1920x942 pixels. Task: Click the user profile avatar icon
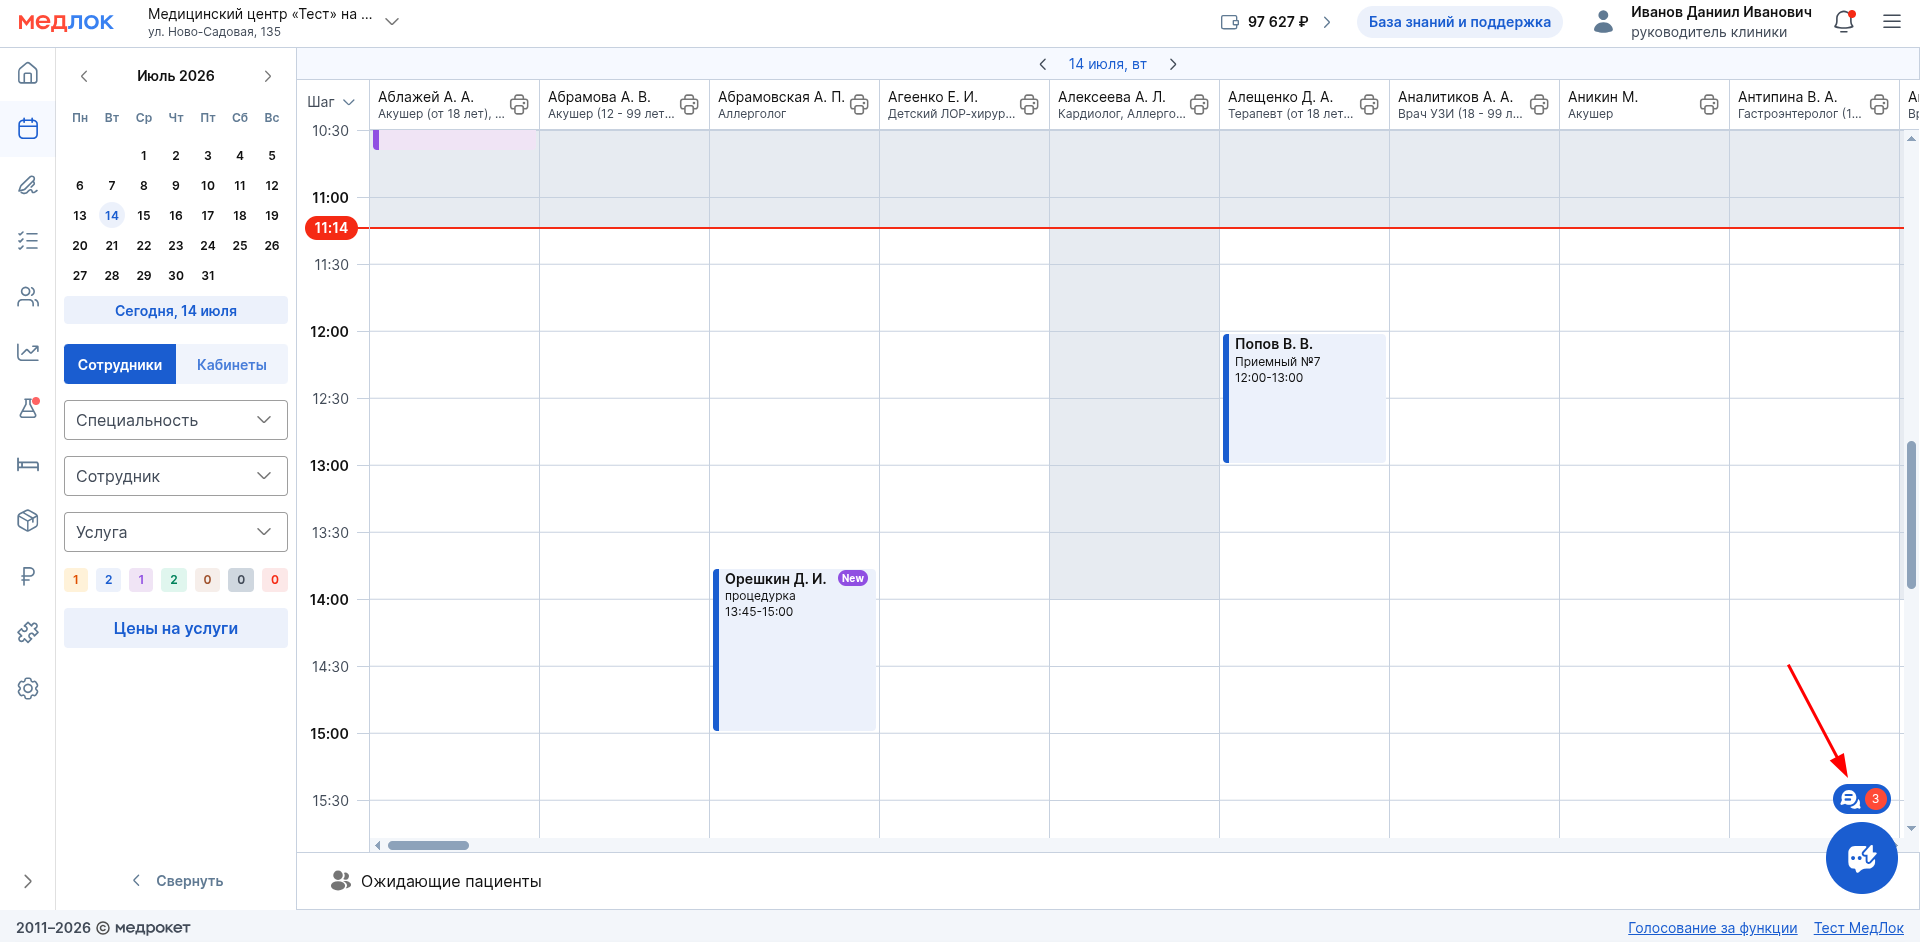[x=1603, y=21]
